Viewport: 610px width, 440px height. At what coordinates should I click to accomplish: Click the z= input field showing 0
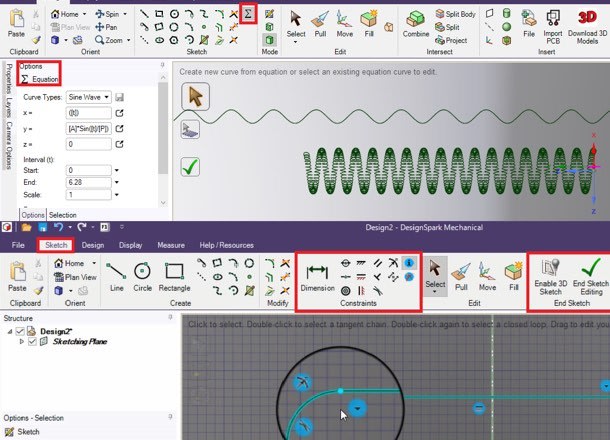(89, 144)
